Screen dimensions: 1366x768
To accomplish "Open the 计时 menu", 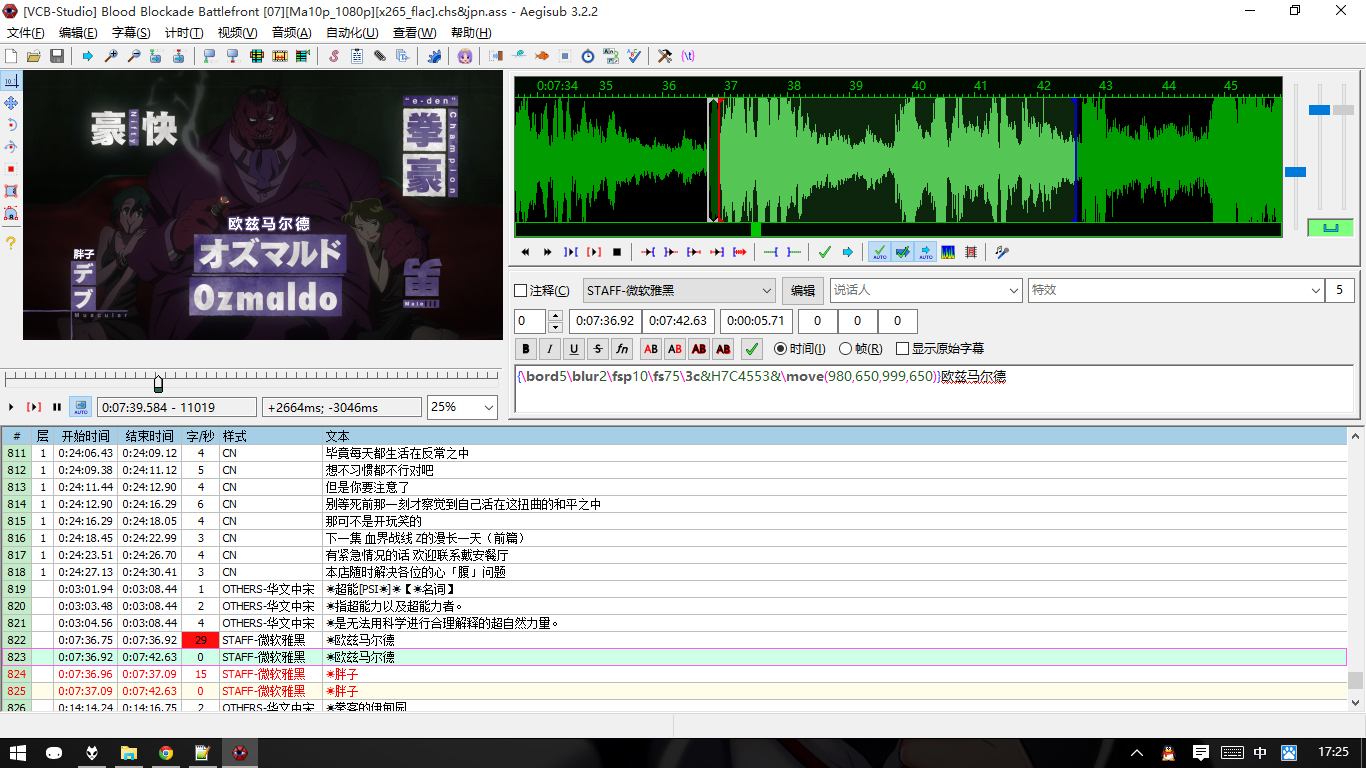I will click(x=183, y=32).
